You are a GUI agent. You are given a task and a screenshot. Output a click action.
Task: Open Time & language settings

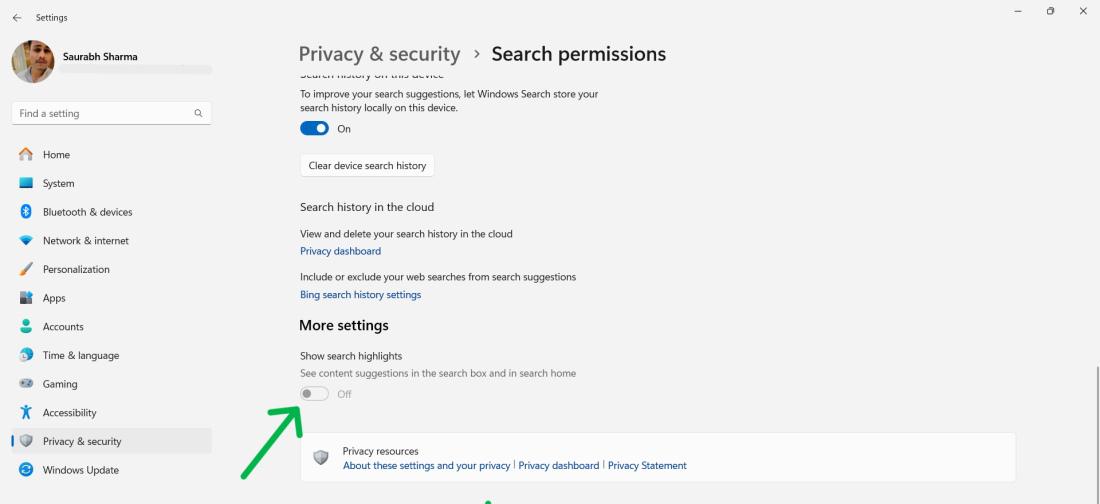80,356
